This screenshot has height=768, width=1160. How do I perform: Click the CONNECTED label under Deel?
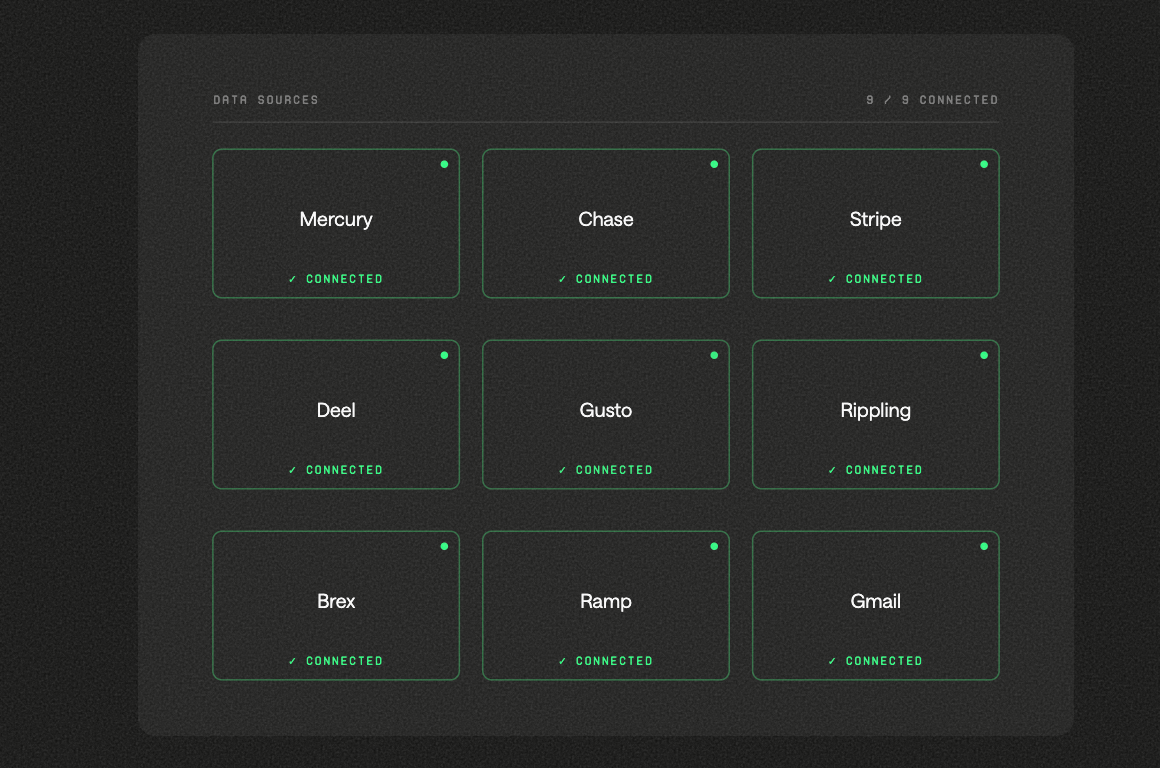click(345, 470)
